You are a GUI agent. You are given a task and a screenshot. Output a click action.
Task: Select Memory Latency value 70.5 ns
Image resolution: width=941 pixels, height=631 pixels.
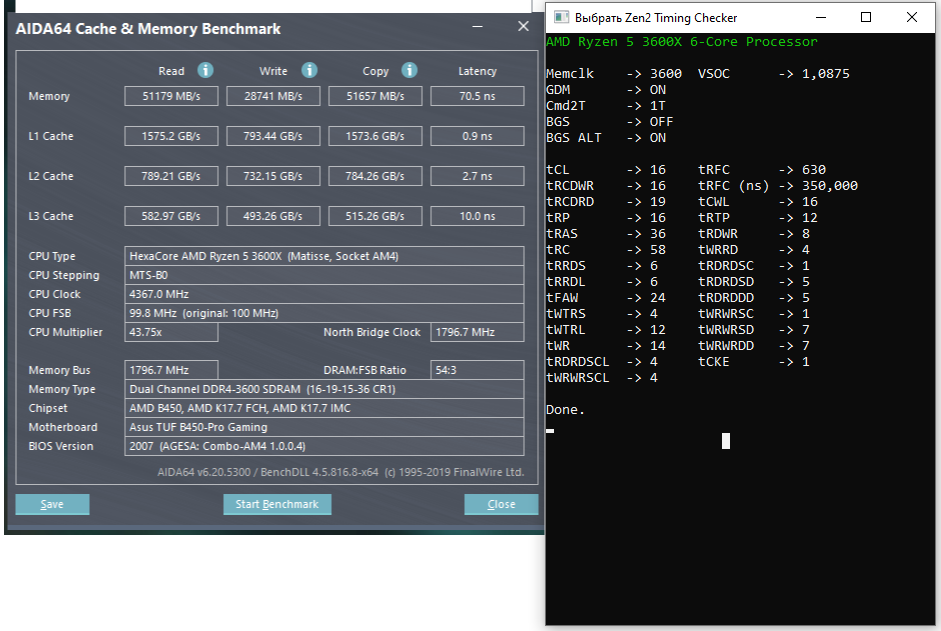click(477, 96)
